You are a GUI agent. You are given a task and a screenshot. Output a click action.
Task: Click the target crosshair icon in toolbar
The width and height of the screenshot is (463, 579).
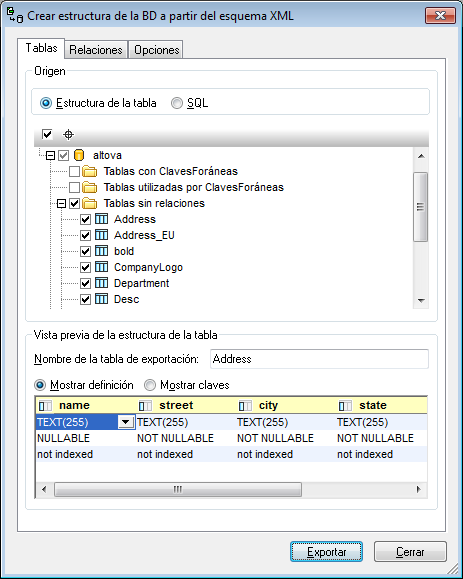click(x=68, y=134)
